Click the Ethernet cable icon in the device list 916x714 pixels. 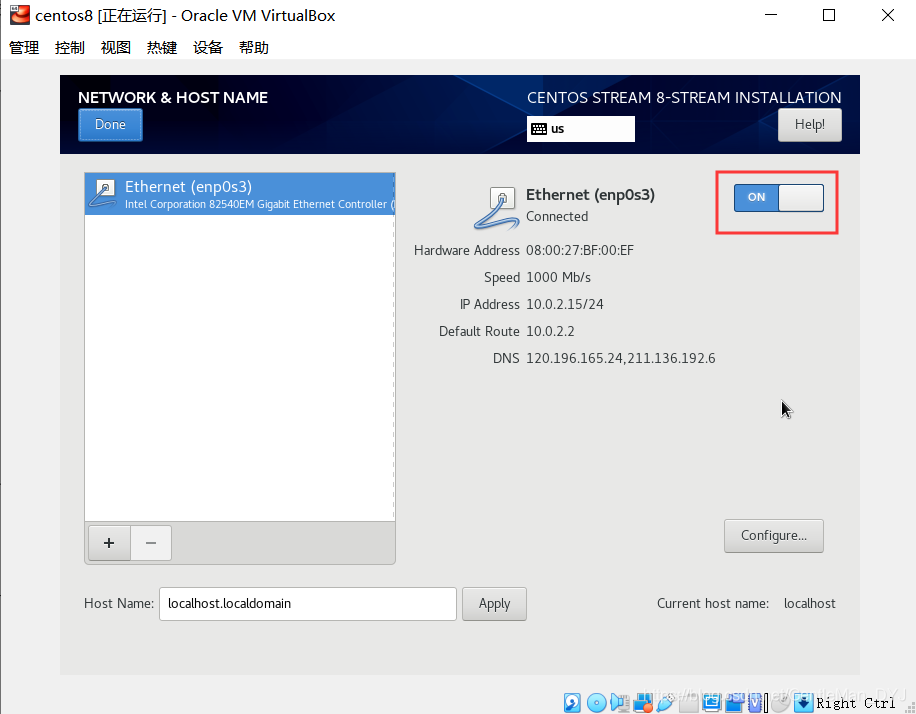[103, 194]
